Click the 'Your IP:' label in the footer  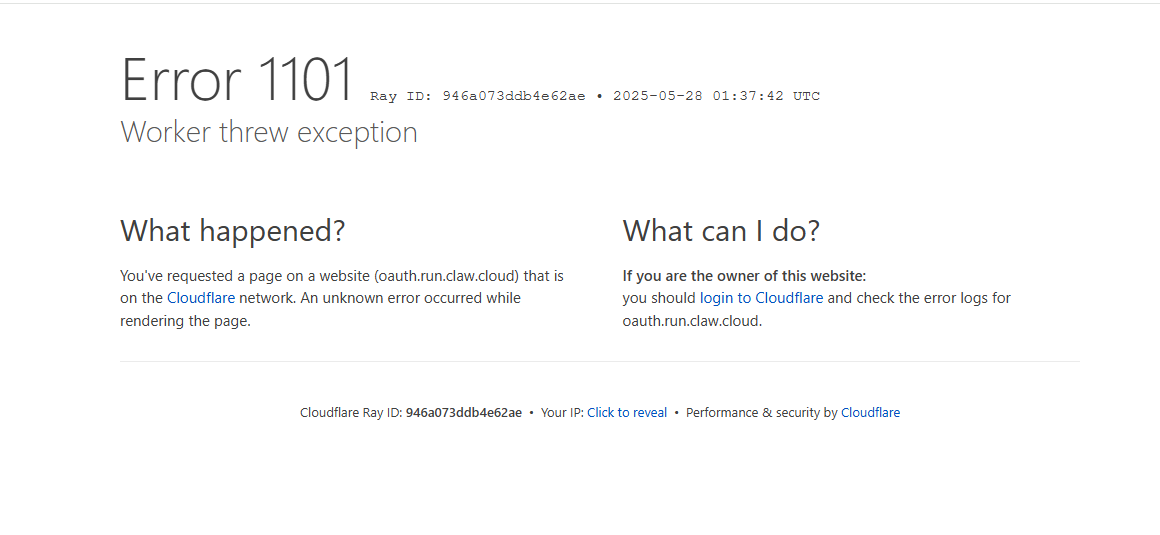(562, 413)
